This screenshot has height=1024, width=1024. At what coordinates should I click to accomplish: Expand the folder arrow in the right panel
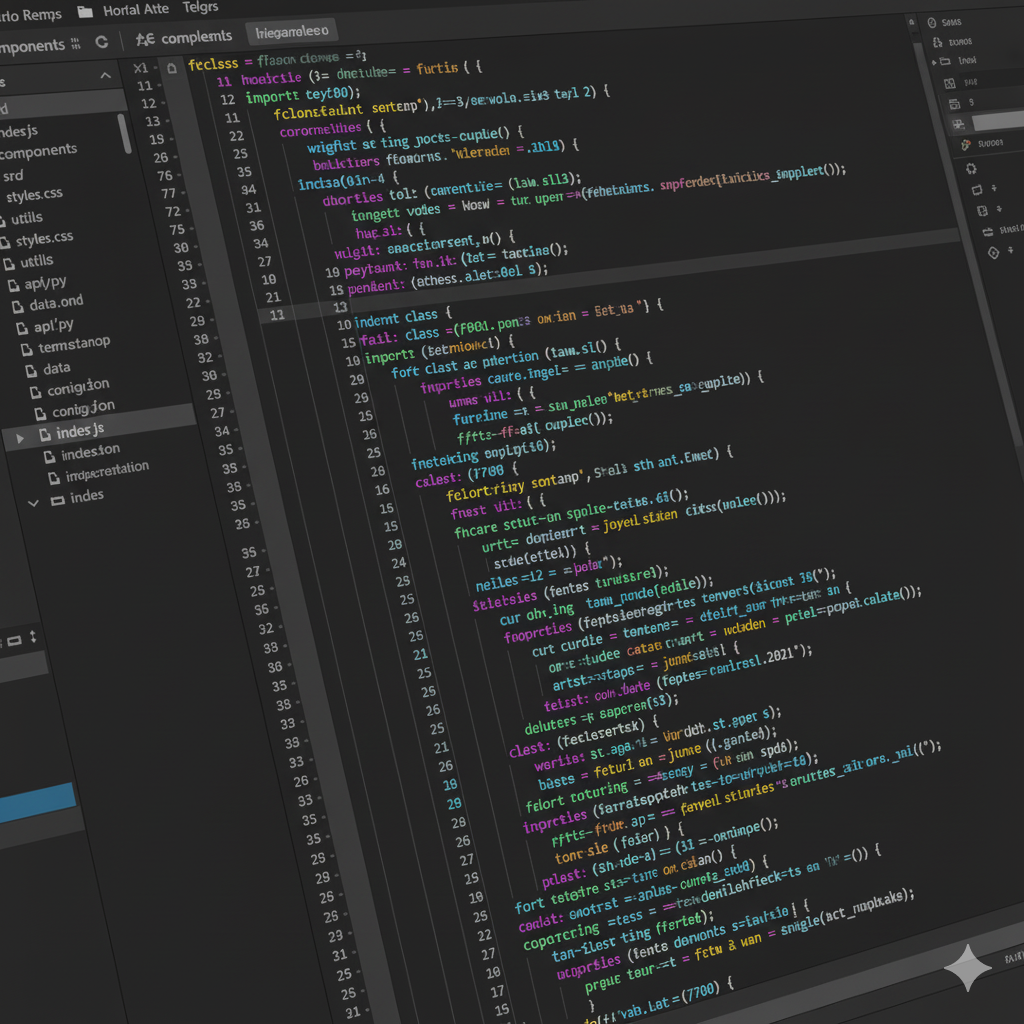[935, 61]
